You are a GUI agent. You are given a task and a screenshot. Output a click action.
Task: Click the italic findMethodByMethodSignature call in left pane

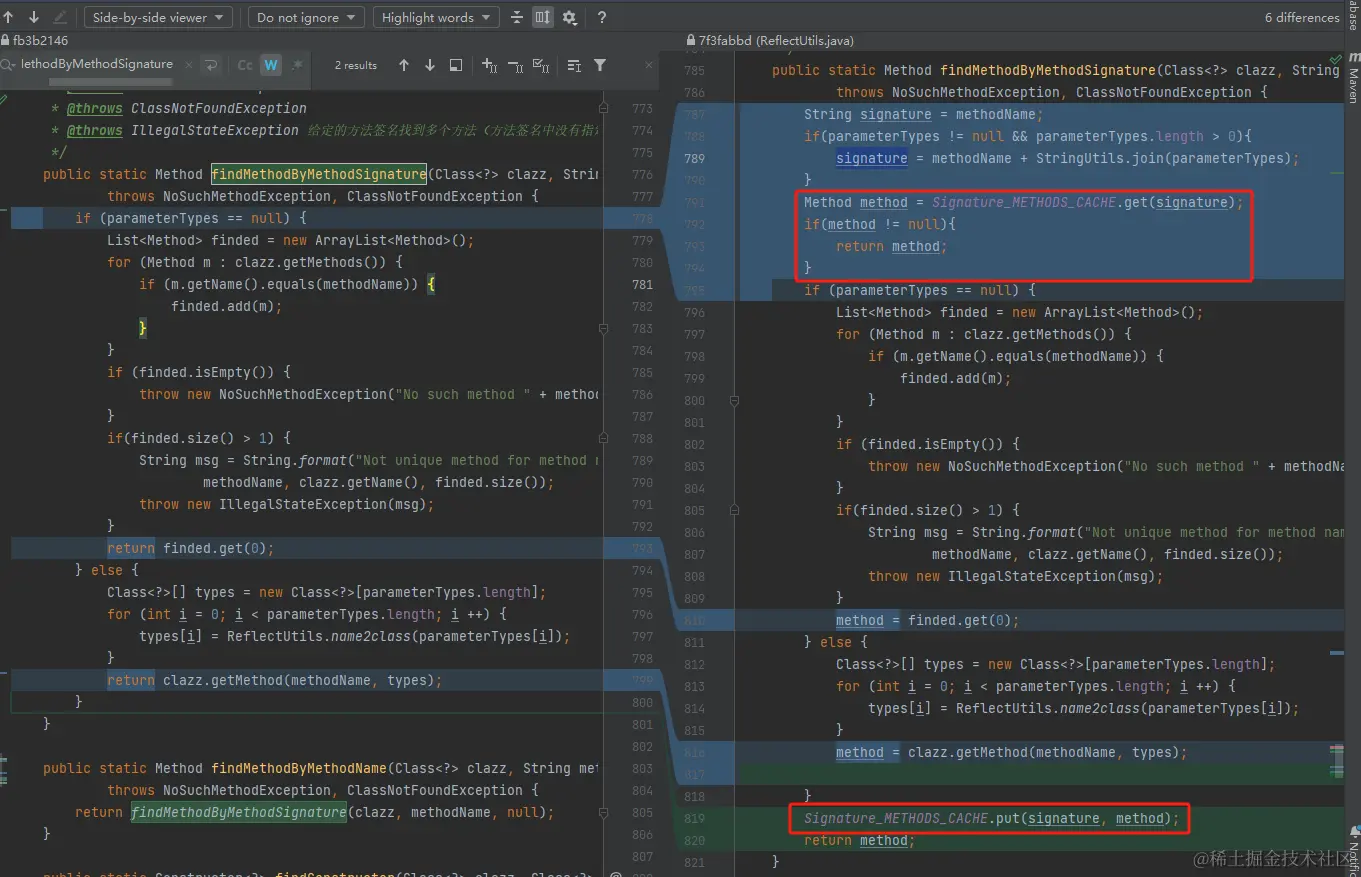click(239, 812)
